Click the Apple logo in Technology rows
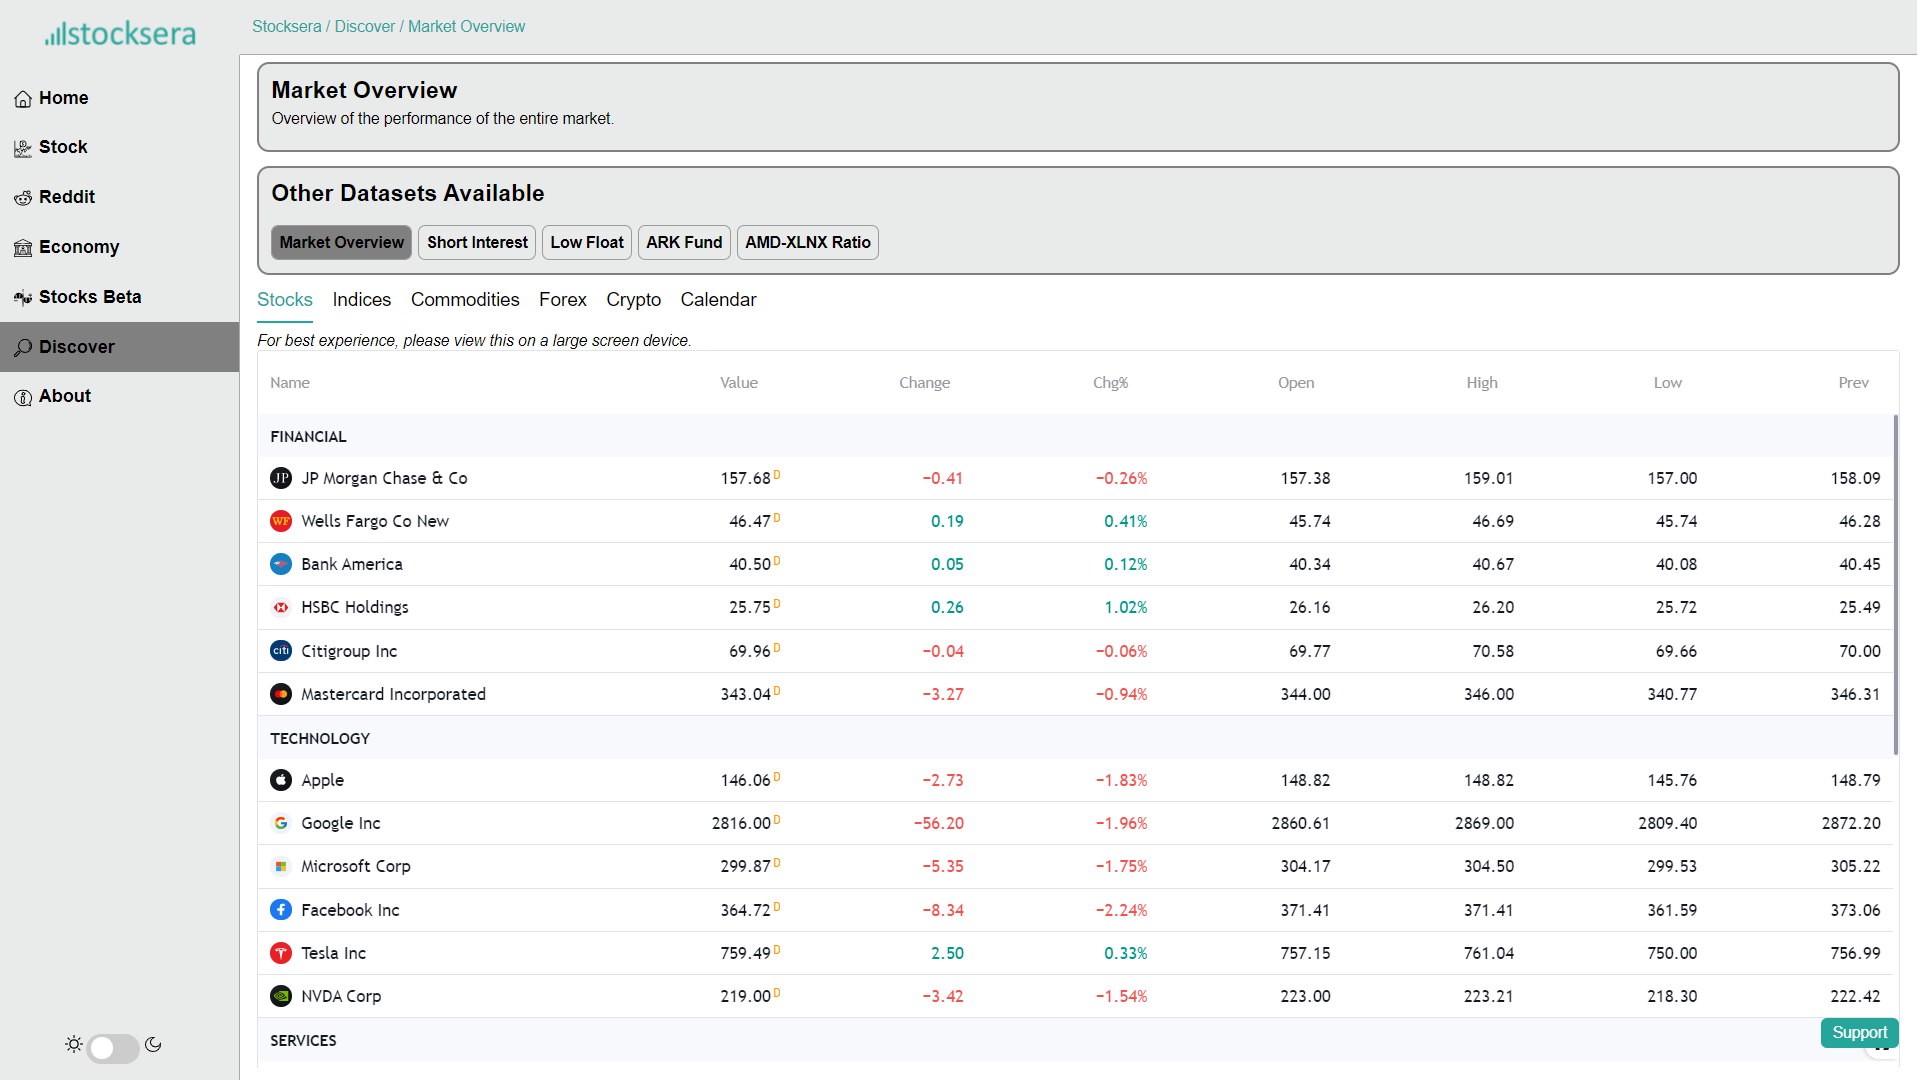This screenshot has width=1920, height=1080. 281,780
